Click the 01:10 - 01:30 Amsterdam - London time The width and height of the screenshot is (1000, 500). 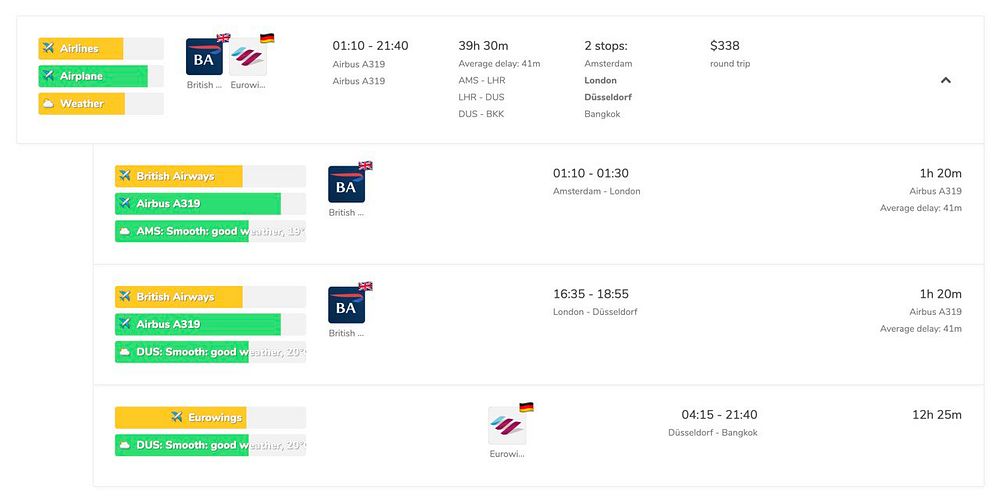pyautogui.click(x=591, y=174)
